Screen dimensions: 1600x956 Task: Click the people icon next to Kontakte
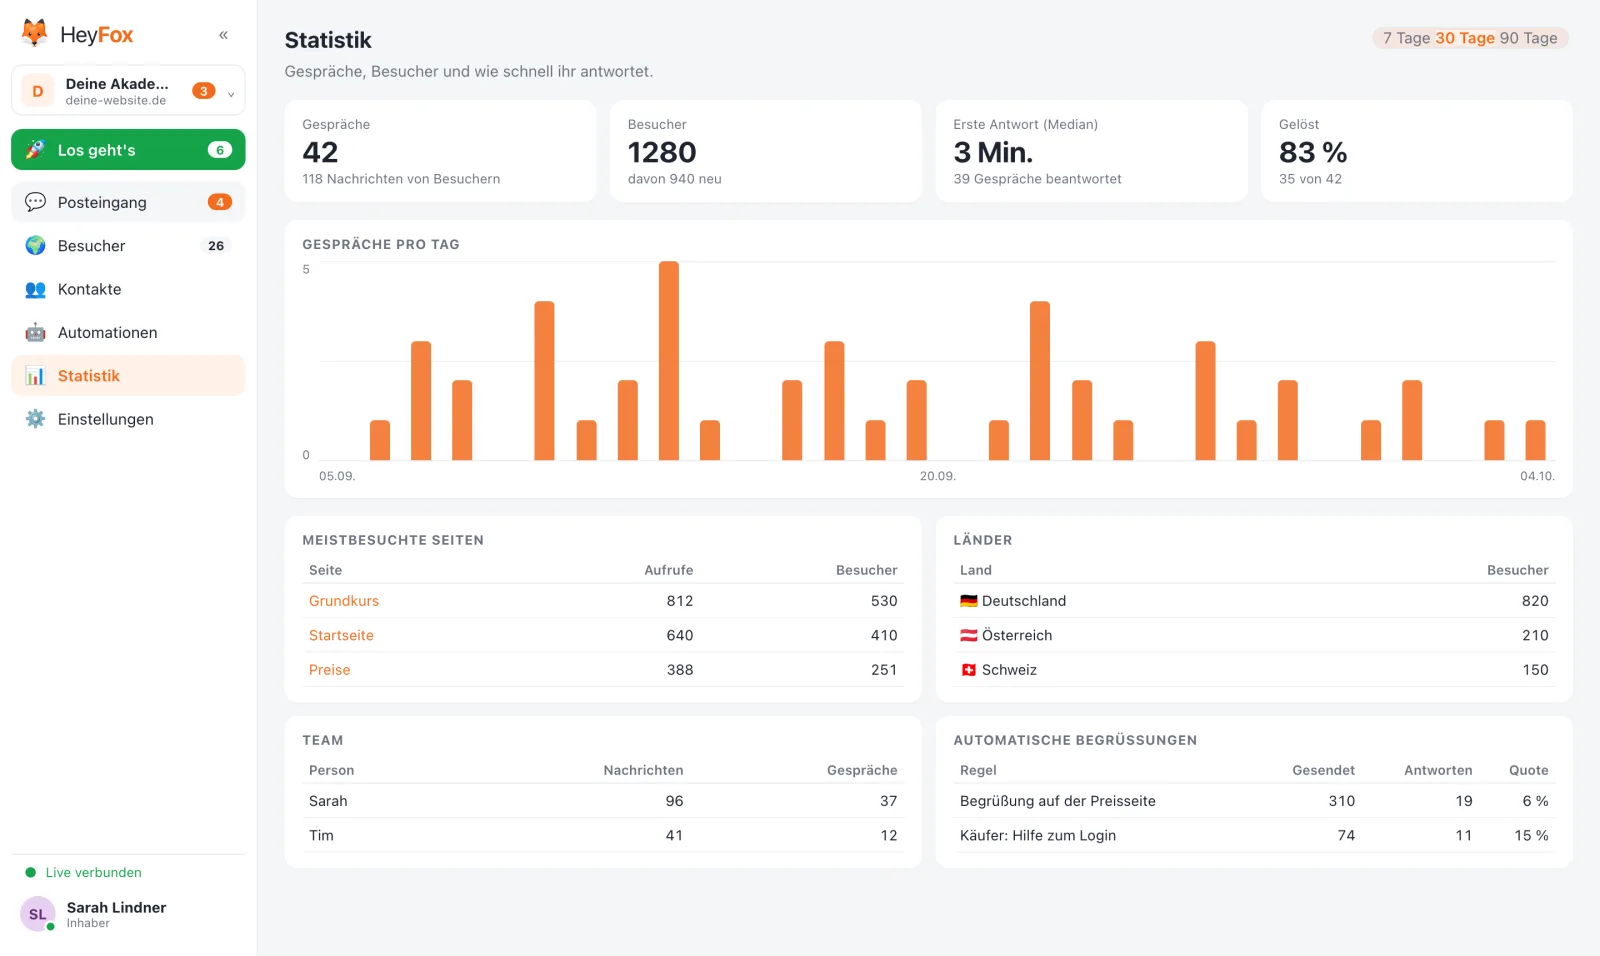(35, 289)
